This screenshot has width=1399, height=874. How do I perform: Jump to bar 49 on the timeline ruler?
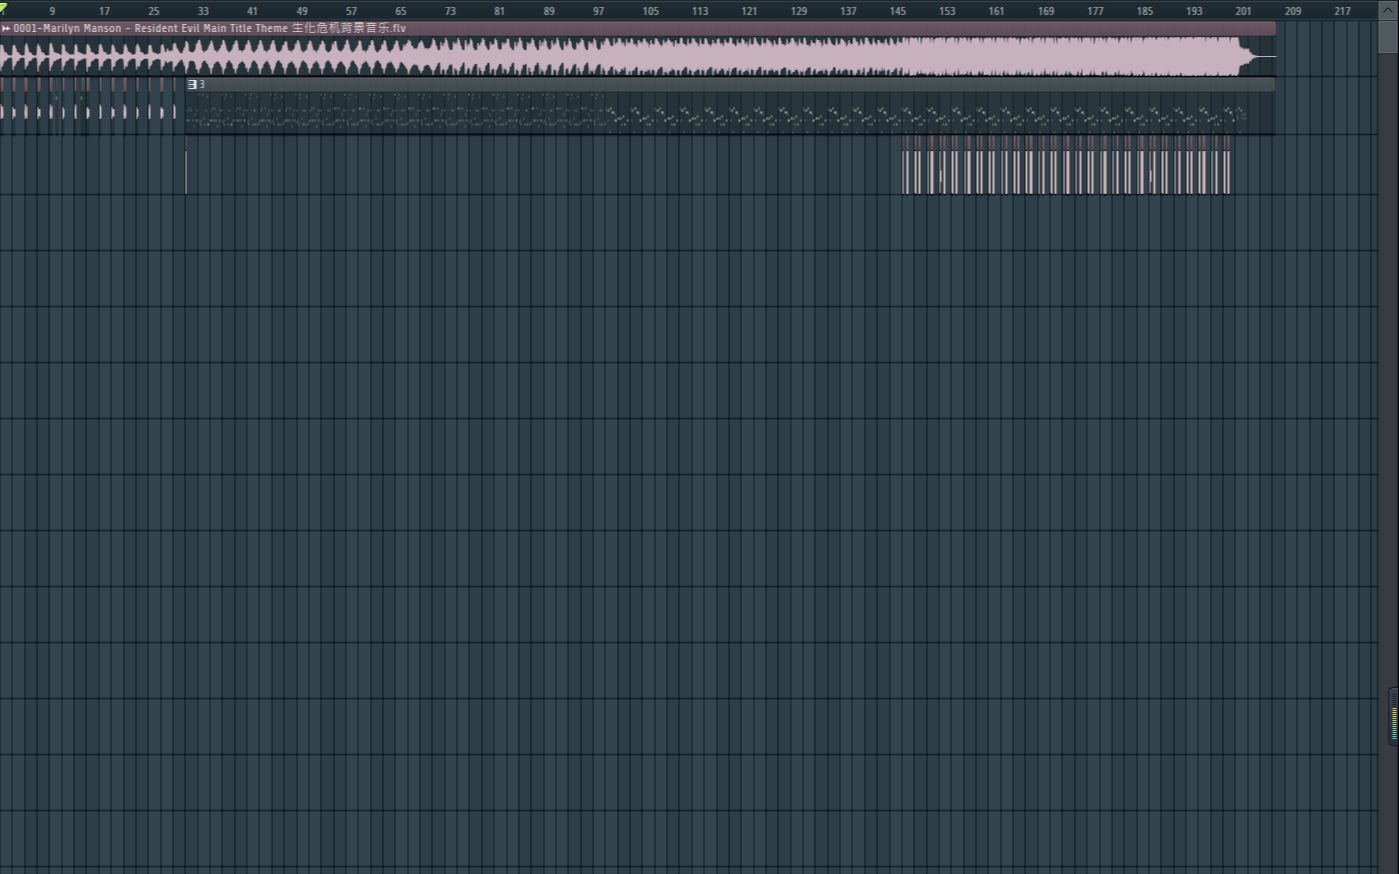[302, 11]
